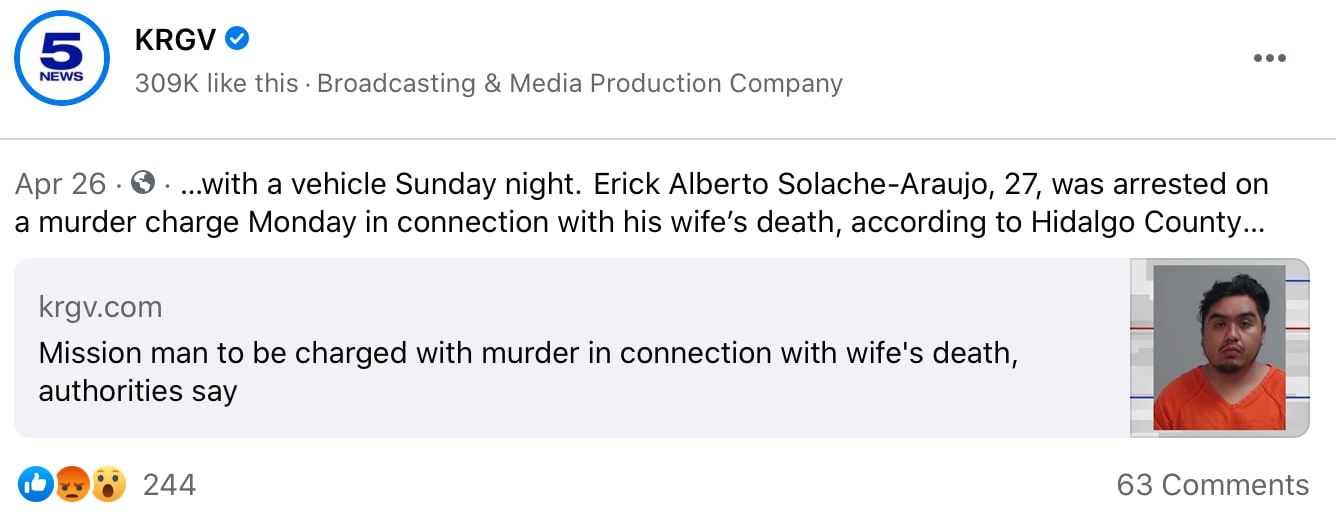Open the "Mission man to be charged" headline
The height and width of the screenshot is (526, 1336).
pyautogui.click(x=528, y=353)
